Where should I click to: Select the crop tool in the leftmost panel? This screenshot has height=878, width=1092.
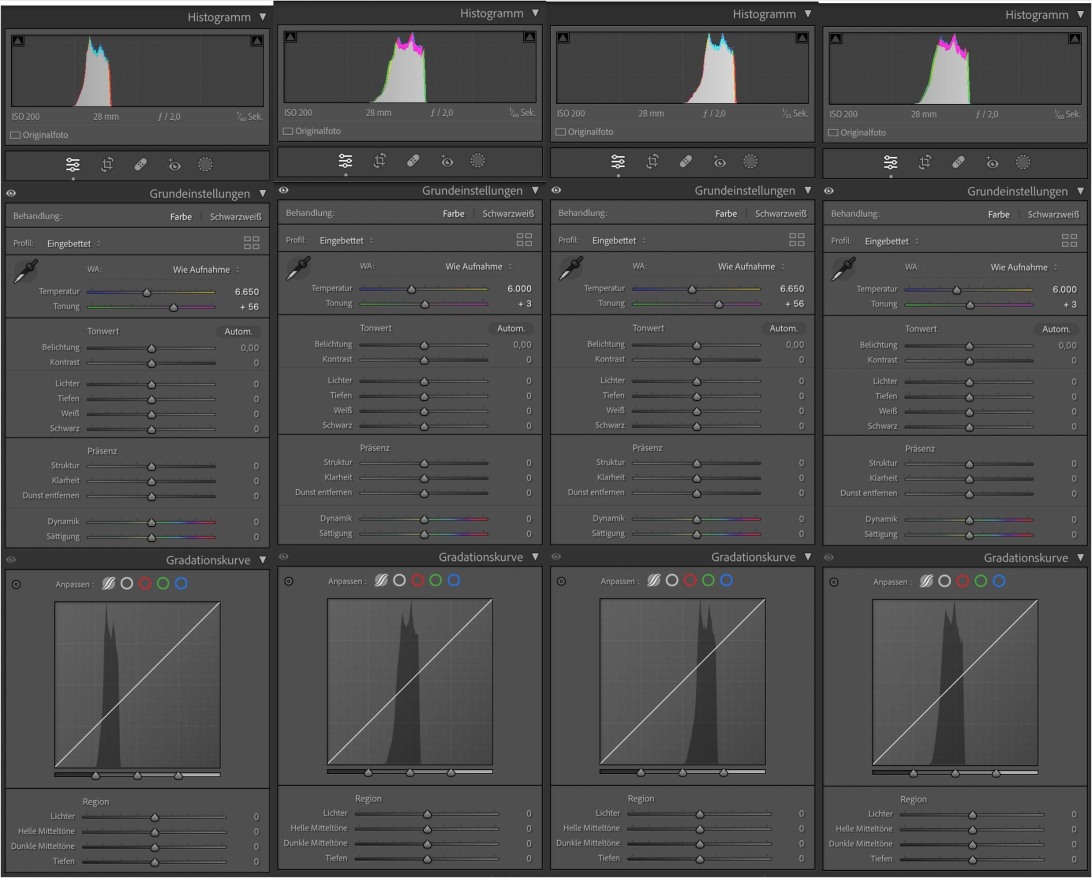click(x=108, y=164)
